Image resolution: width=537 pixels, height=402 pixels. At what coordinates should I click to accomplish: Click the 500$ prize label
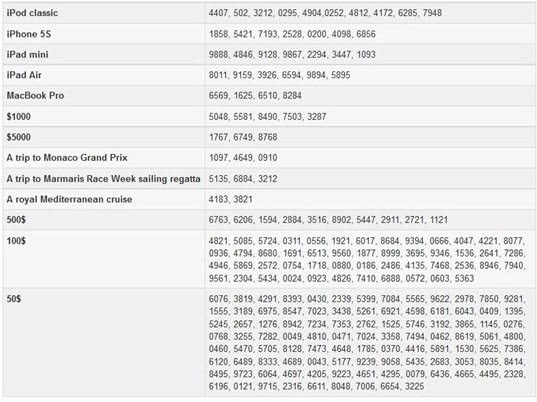coord(16,219)
